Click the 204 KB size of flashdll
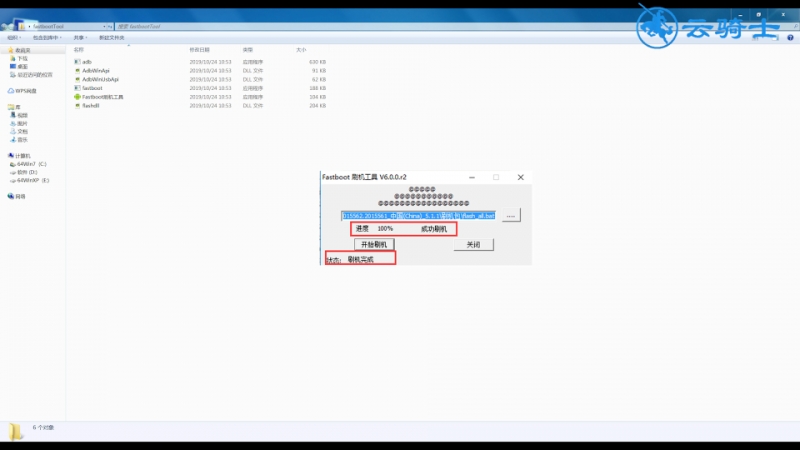 pyautogui.click(x=317, y=106)
